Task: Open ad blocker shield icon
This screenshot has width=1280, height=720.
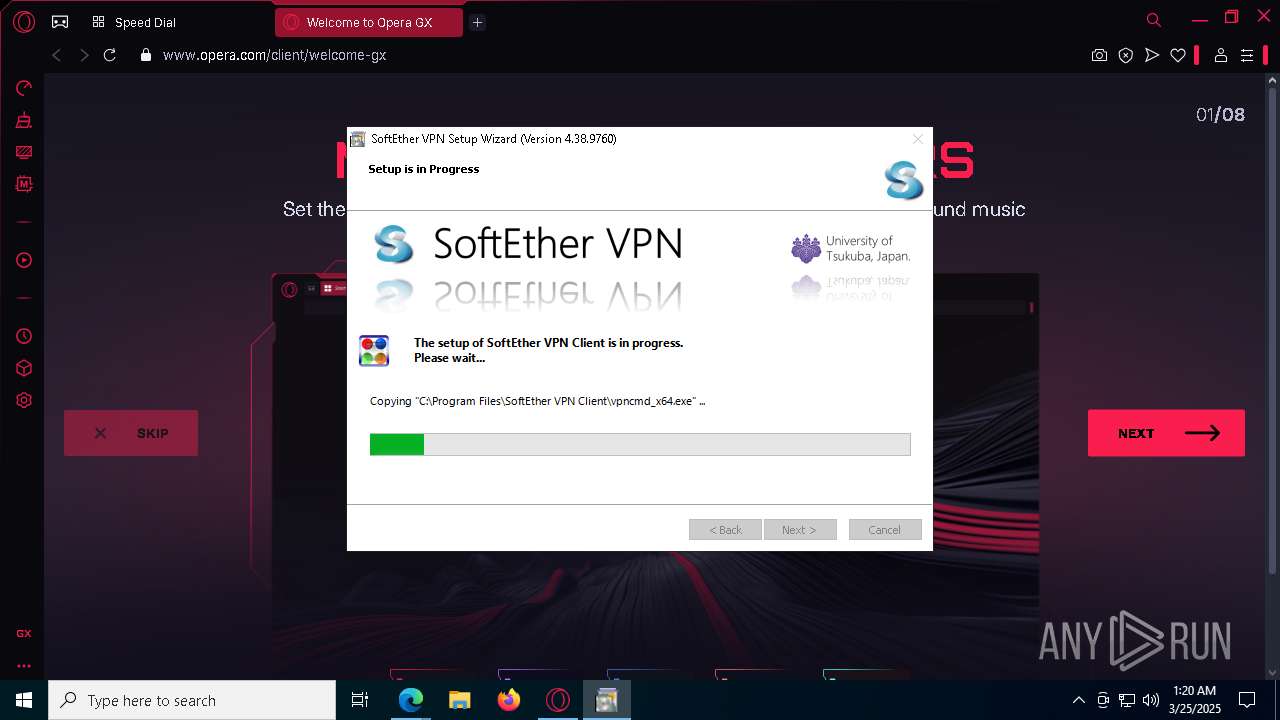Action: tap(1126, 55)
